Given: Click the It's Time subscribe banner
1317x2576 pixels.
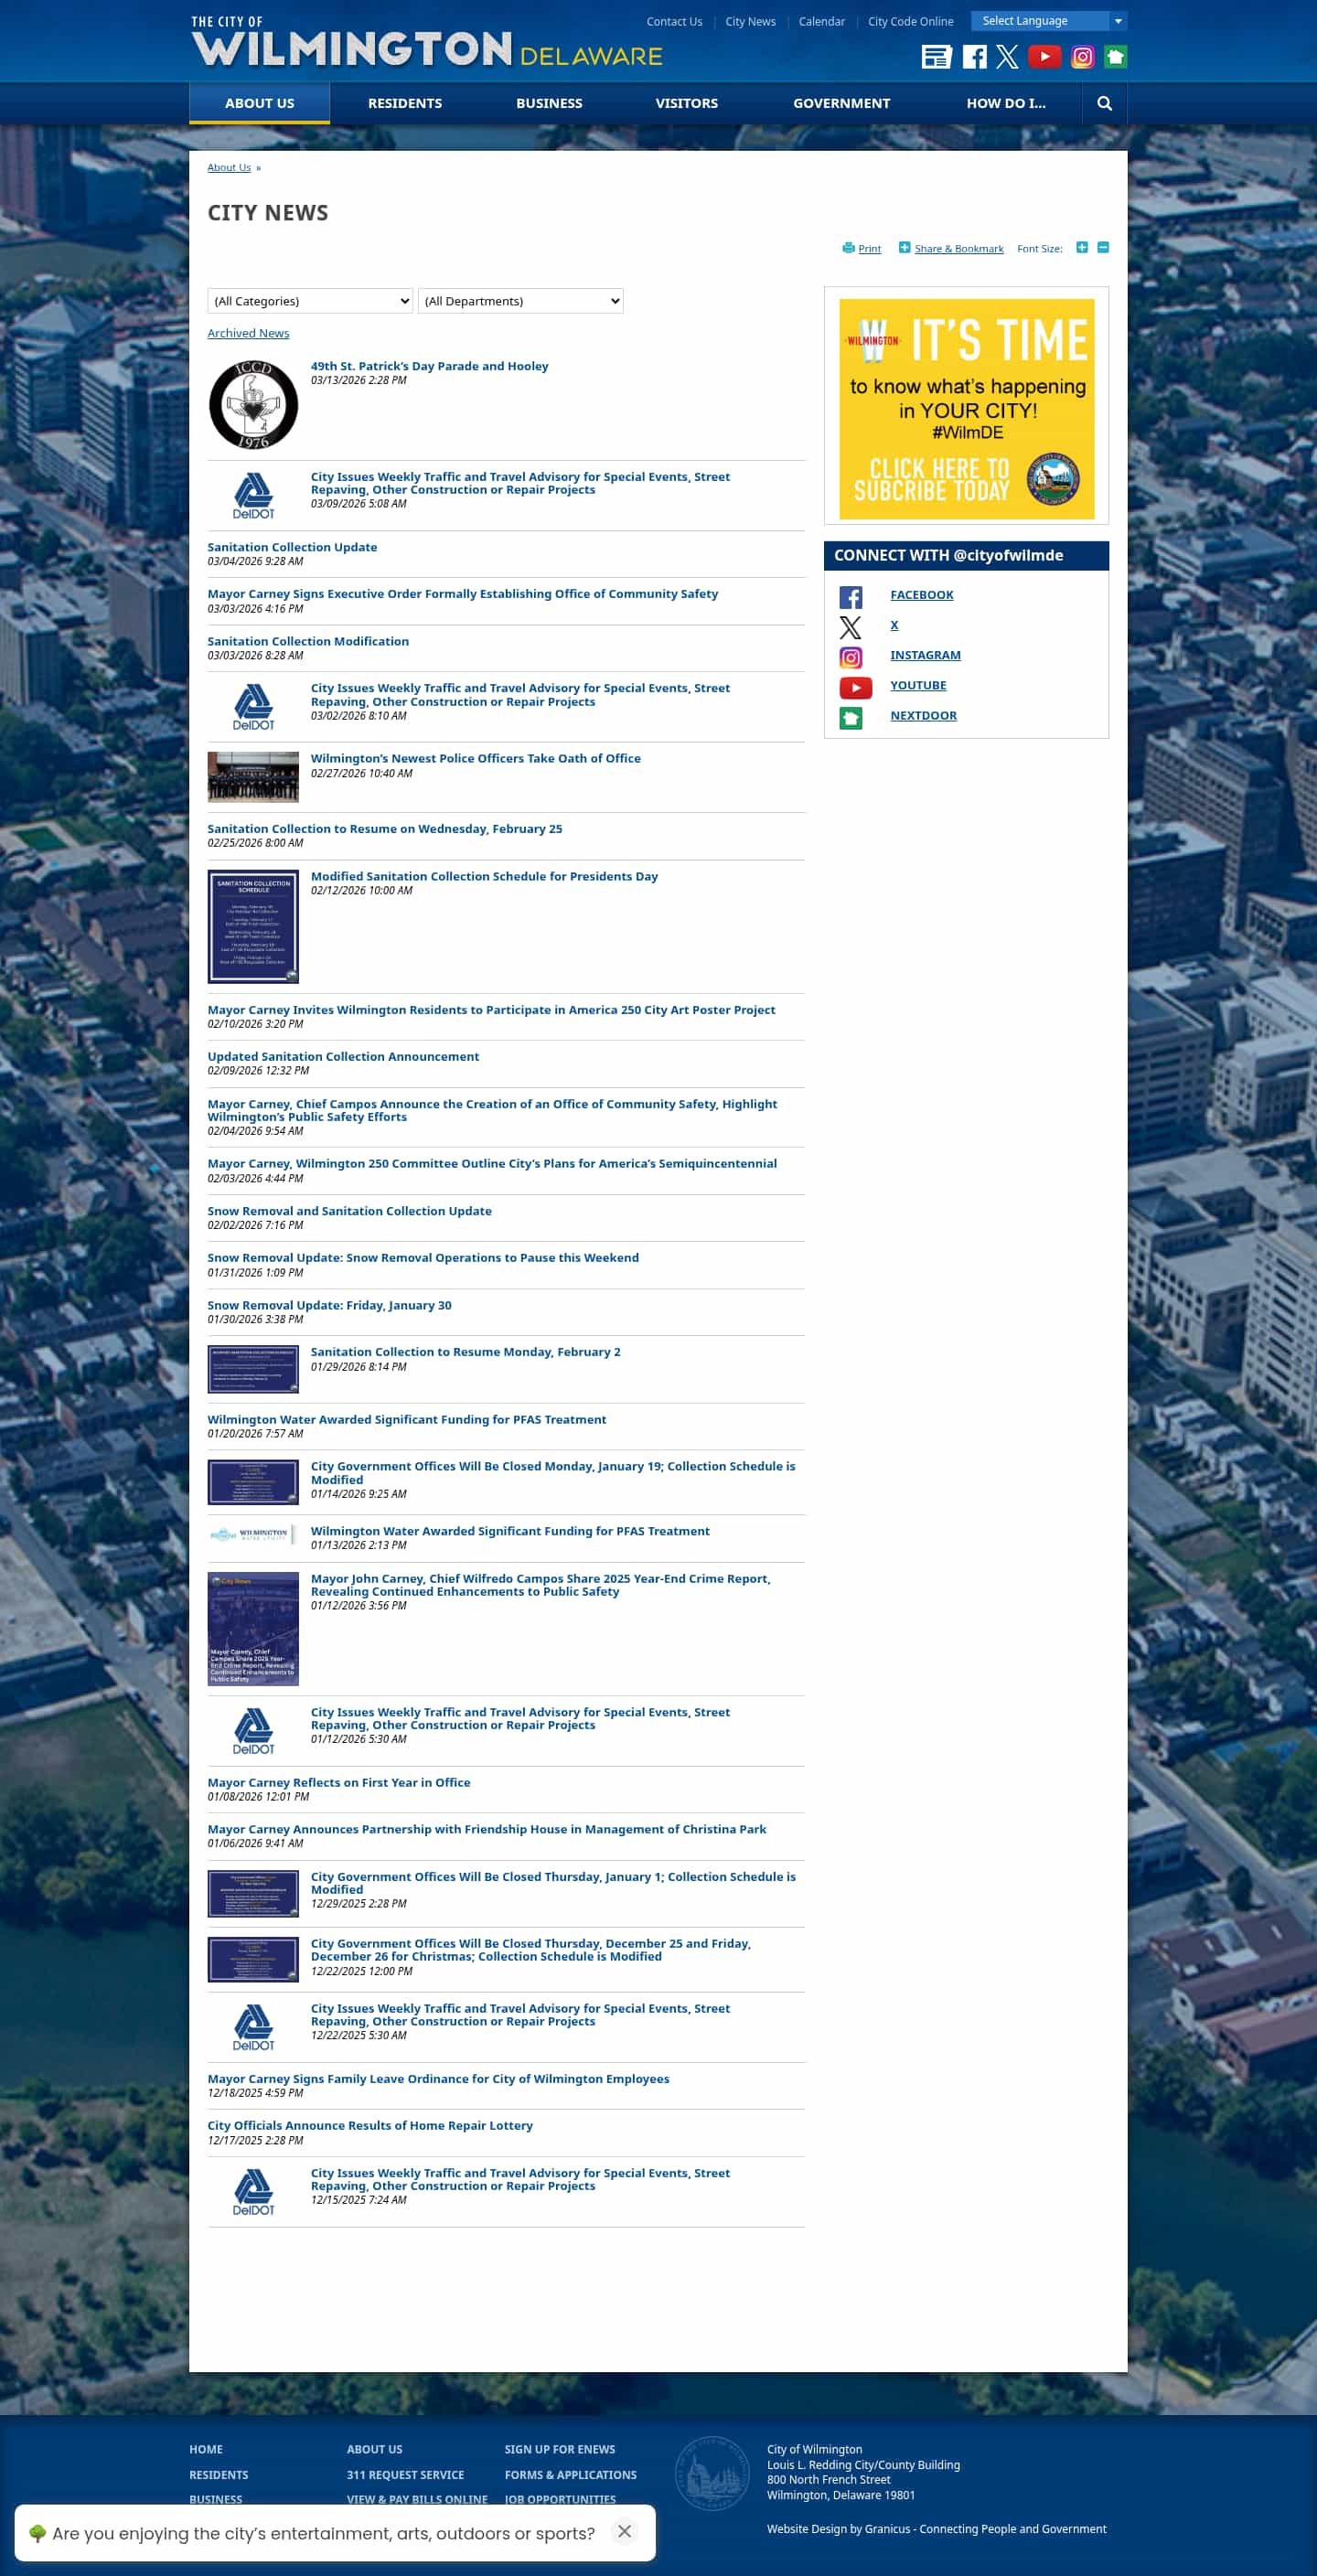Looking at the screenshot, I should point(966,409).
